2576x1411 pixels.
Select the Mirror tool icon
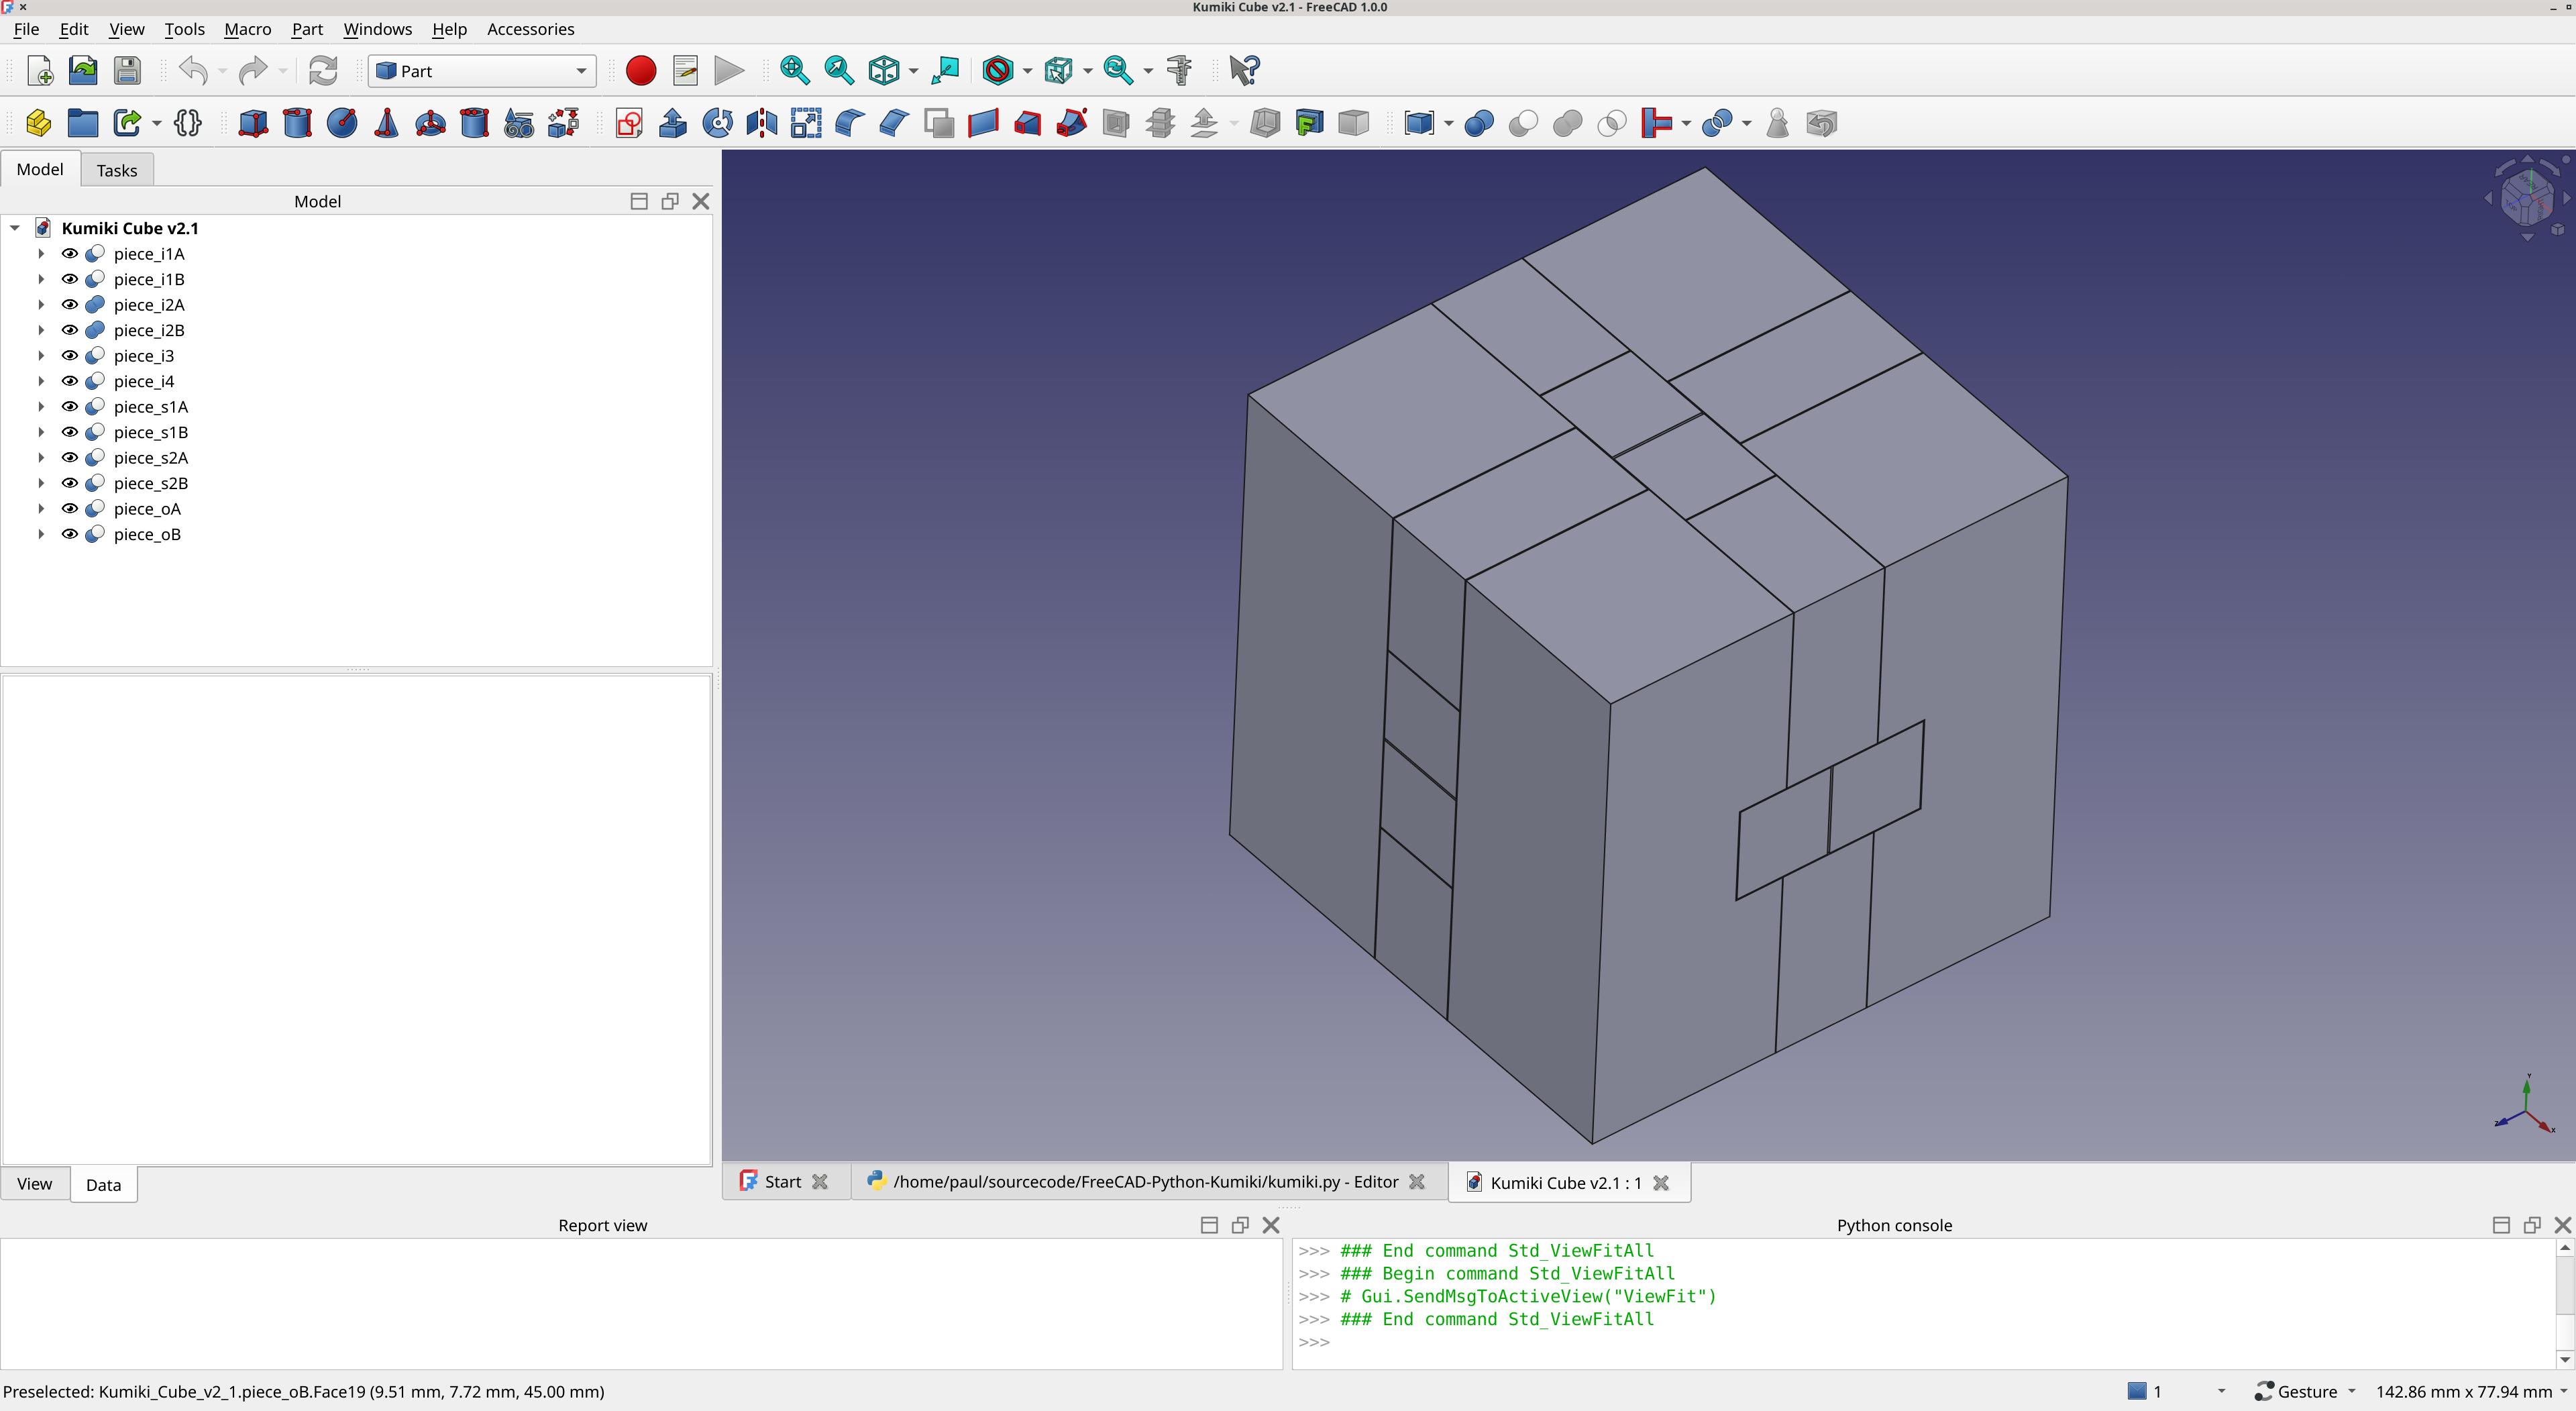pyautogui.click(x=762, y=123)
